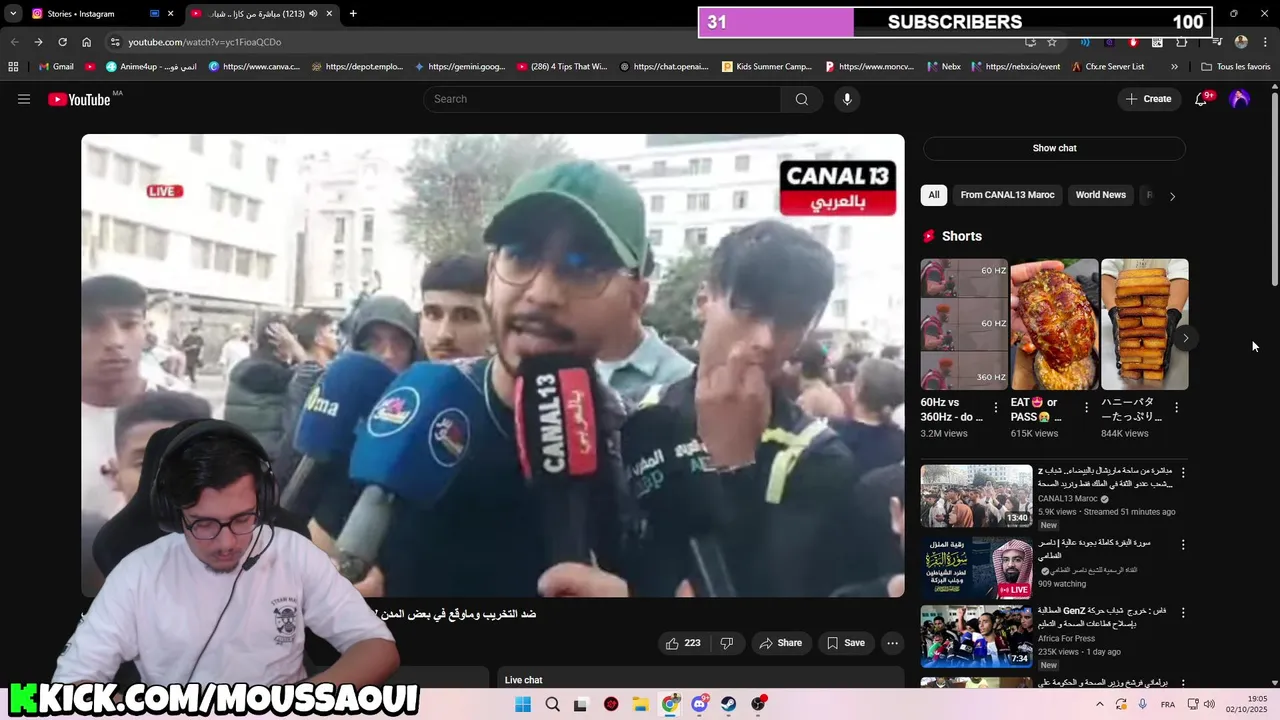Expand Chrome tab search dropdown
Screen dimensions: 1280x720
[13, 14]
